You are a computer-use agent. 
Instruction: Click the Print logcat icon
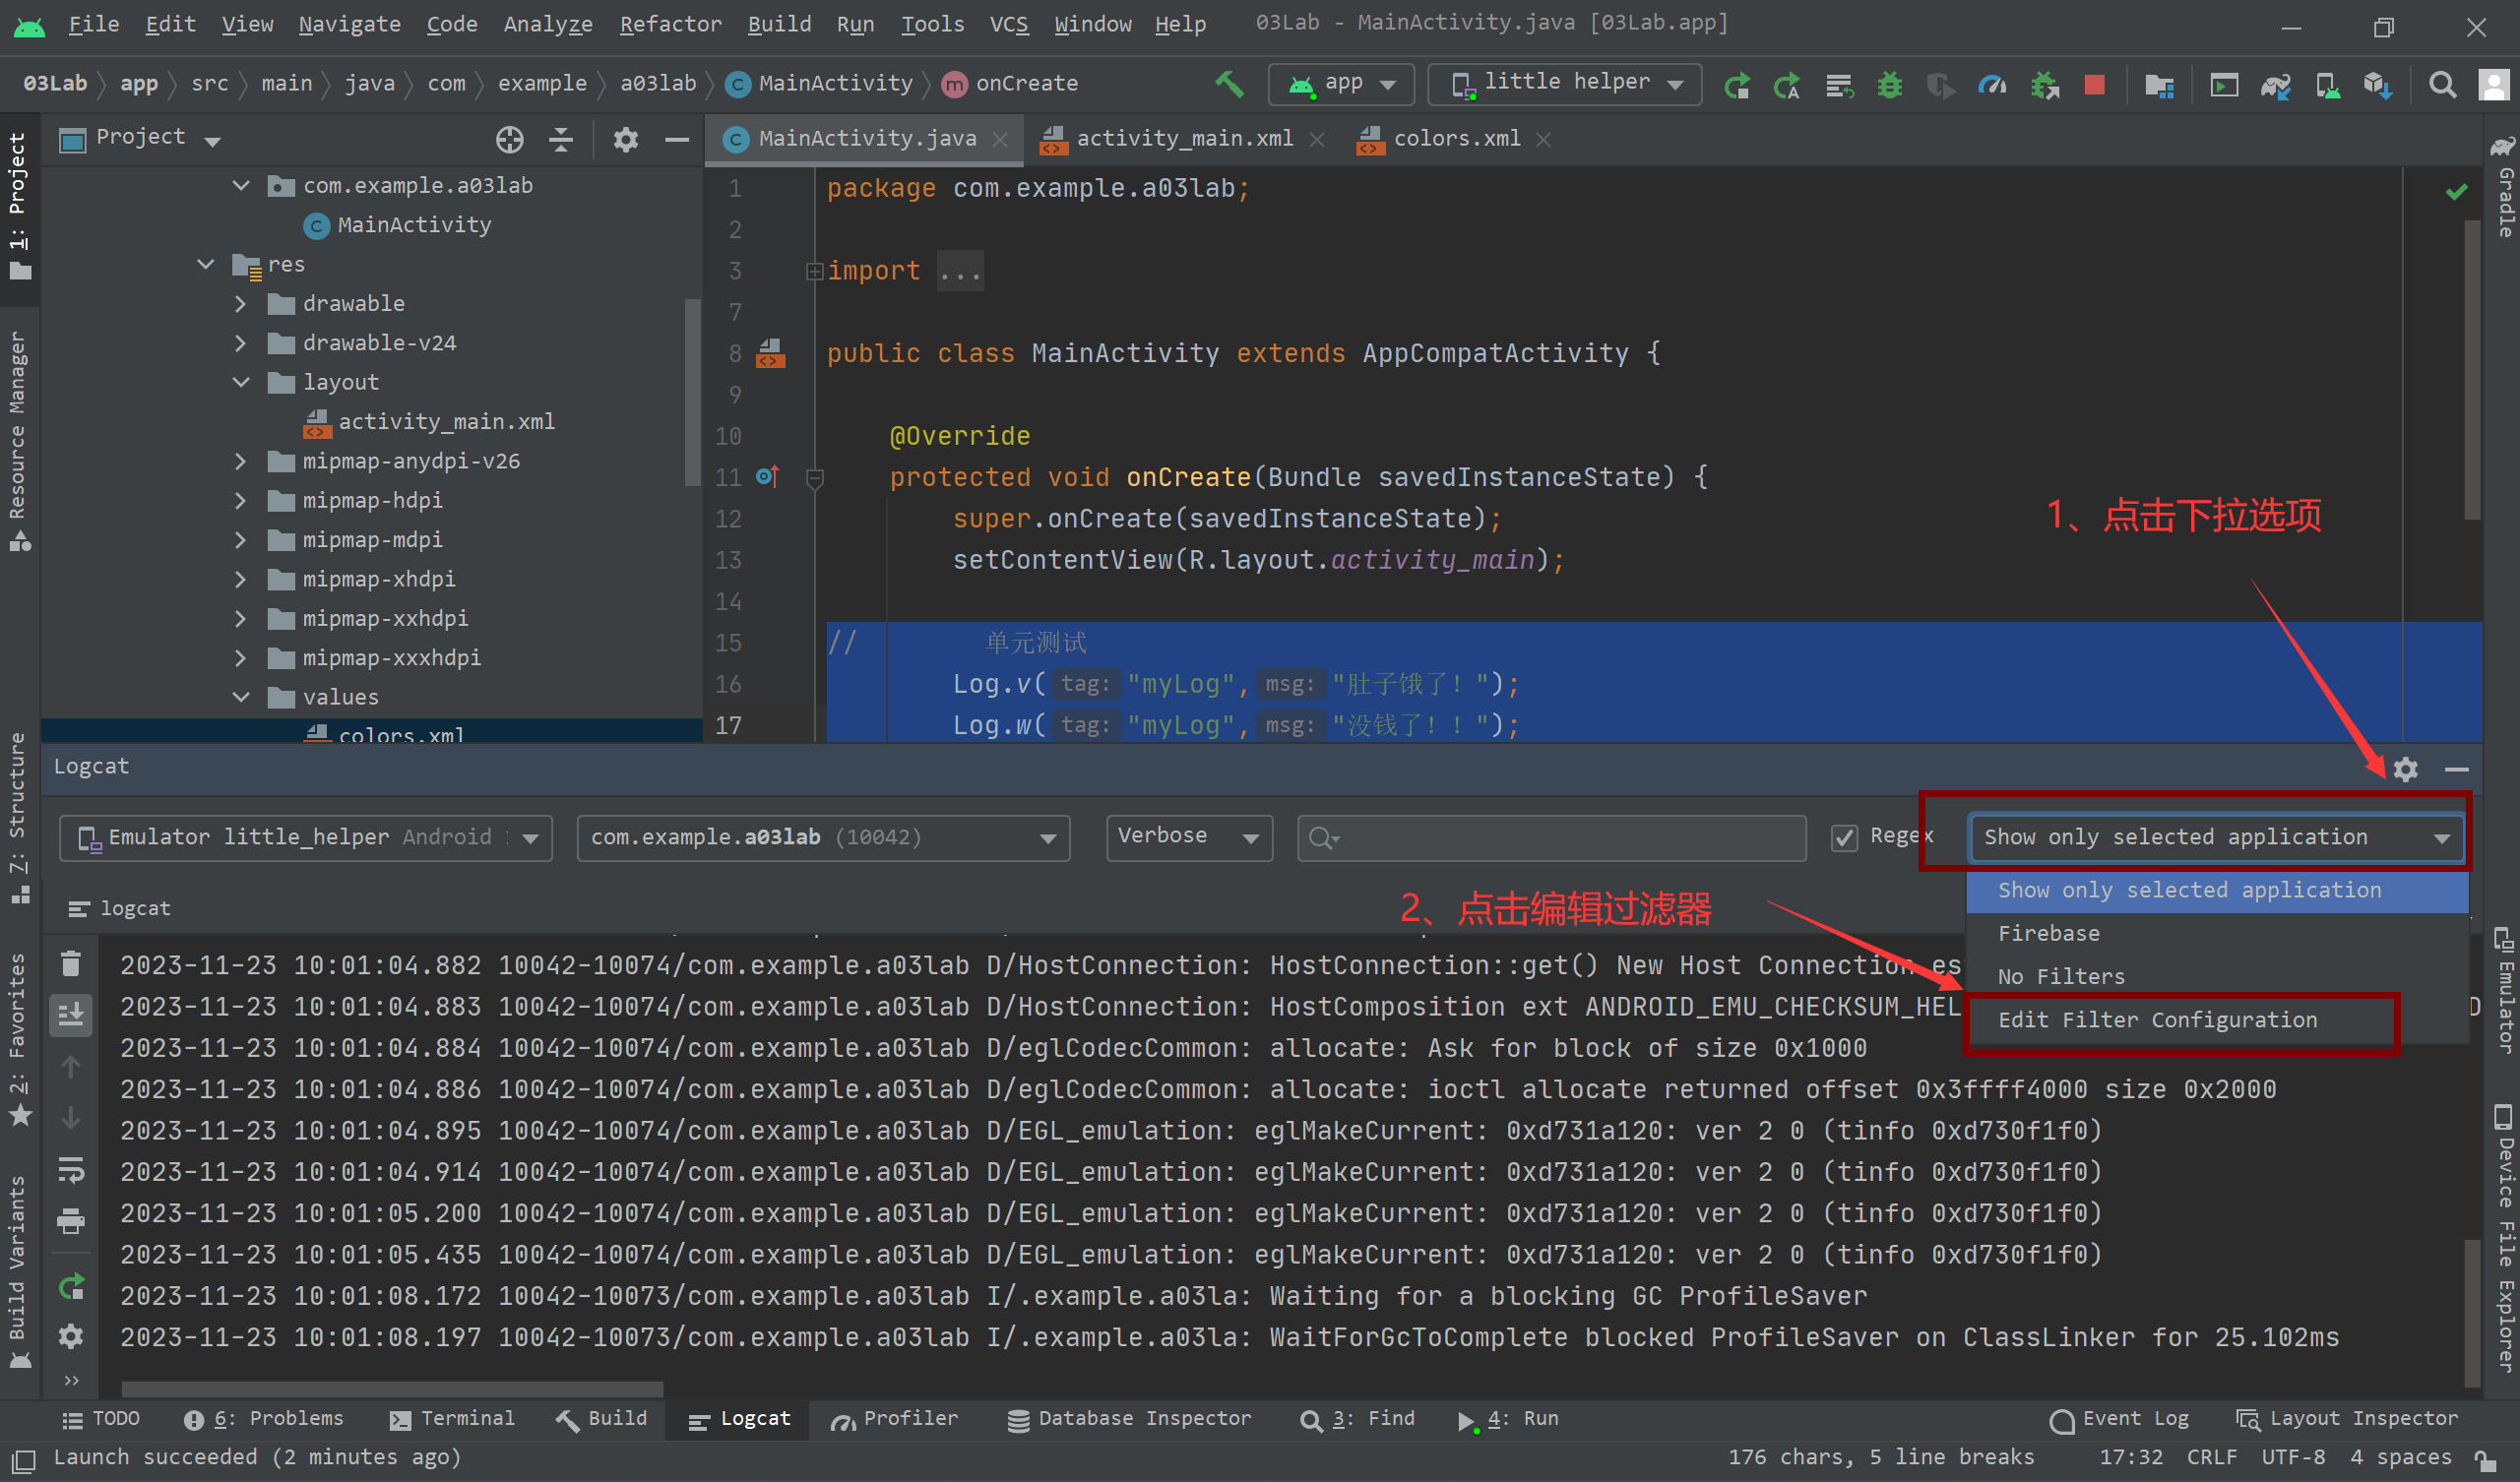pyautogui.click(x=70, y=1220)
